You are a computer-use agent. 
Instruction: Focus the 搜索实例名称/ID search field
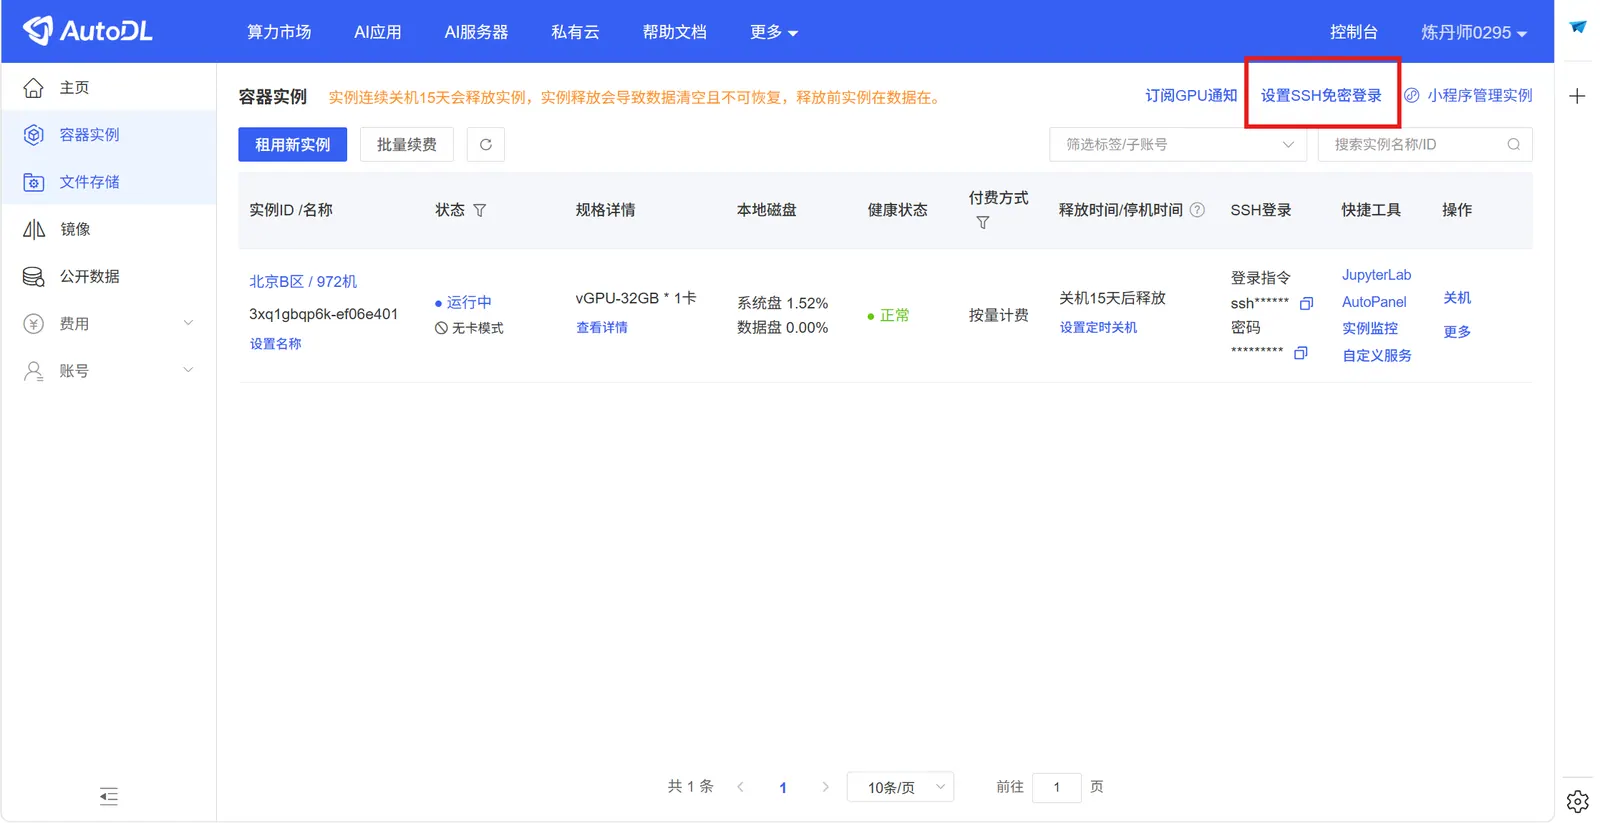click(x=1415, y=144)
